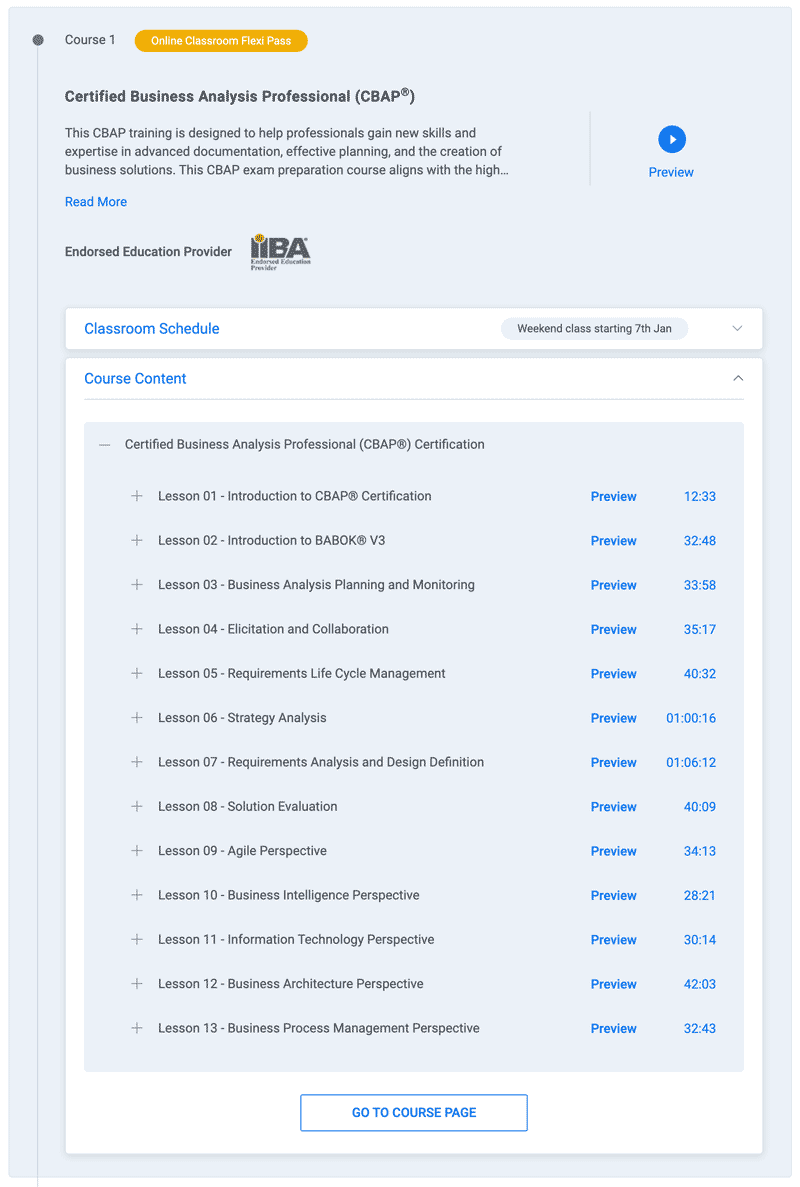Expand Lesson 11 plus icon
The height and width of the screenshot is (1187, 800).
137,939
